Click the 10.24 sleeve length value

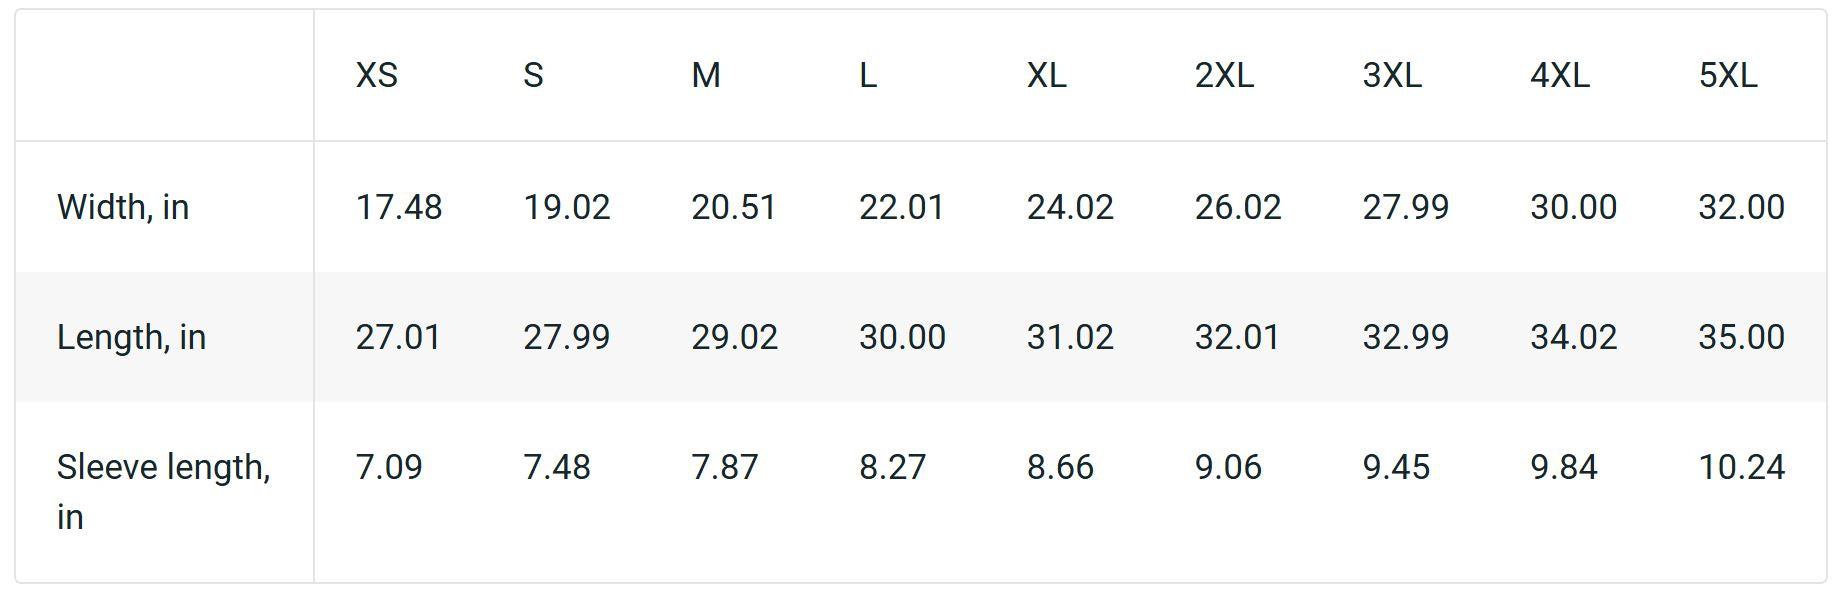click(1741, 467)
